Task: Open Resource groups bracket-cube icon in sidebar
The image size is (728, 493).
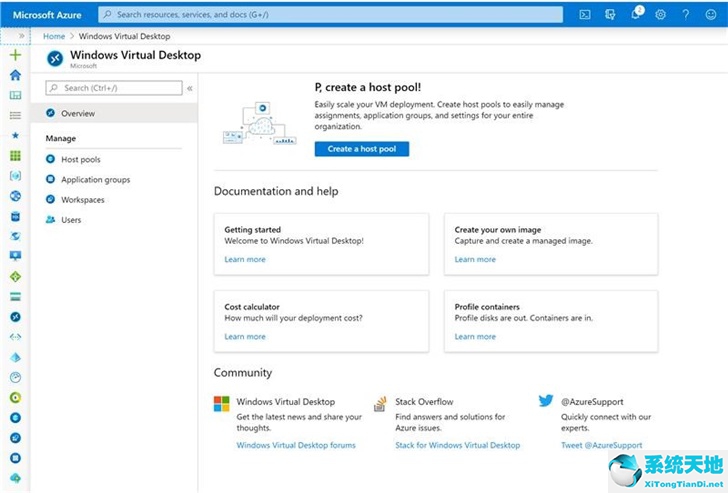Action: 15,175
